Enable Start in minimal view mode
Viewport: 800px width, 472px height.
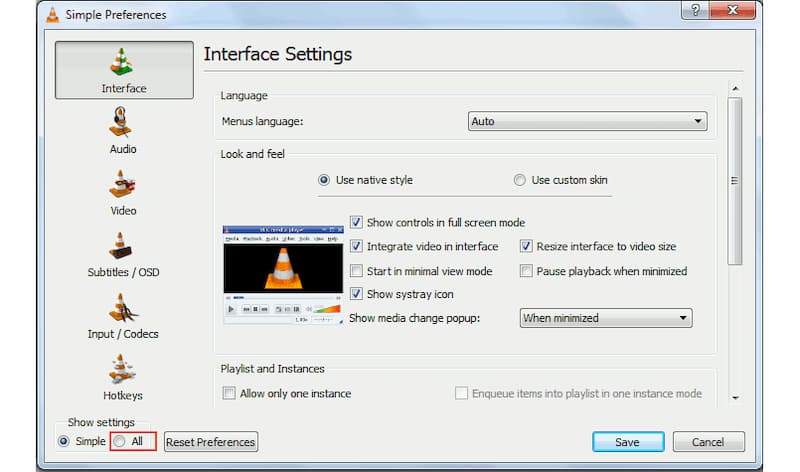(356, 271)
